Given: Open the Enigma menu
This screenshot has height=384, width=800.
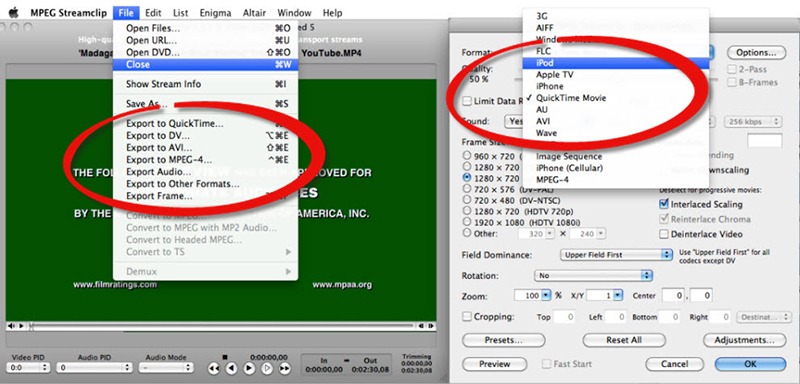Looking at the screenshot, I should 215,13.
